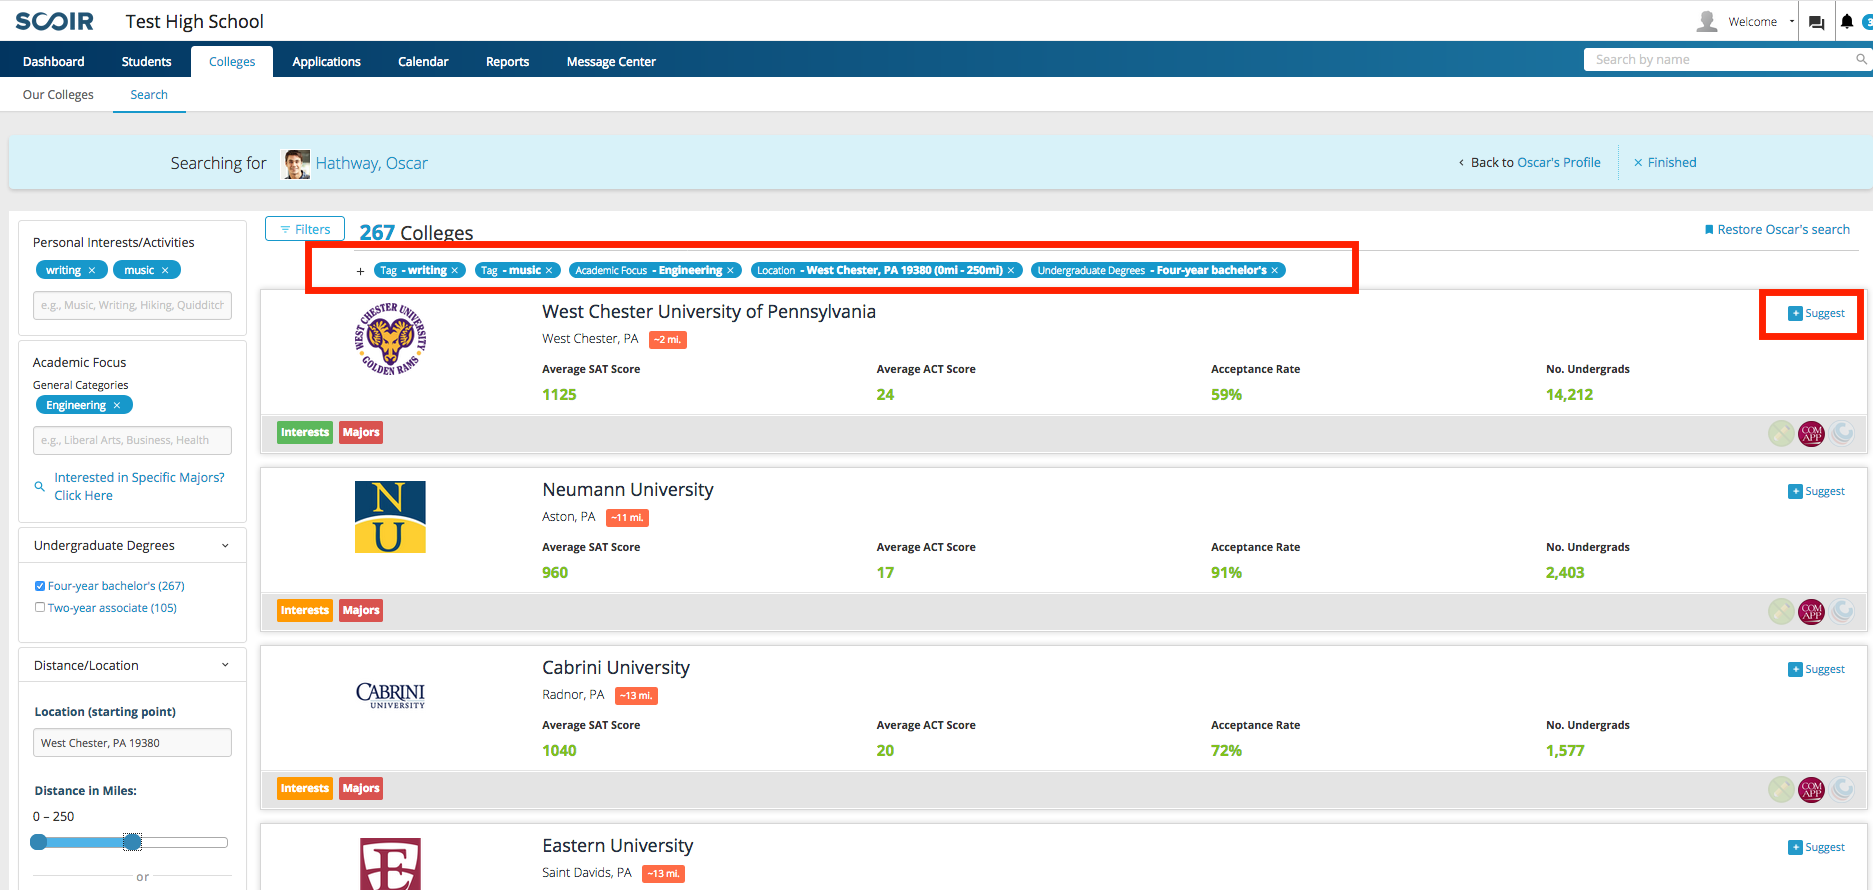This screenshot has height=890, width=1873.
Task: Remove the writing interest tag in the sidebar
Action: point(92,270)
